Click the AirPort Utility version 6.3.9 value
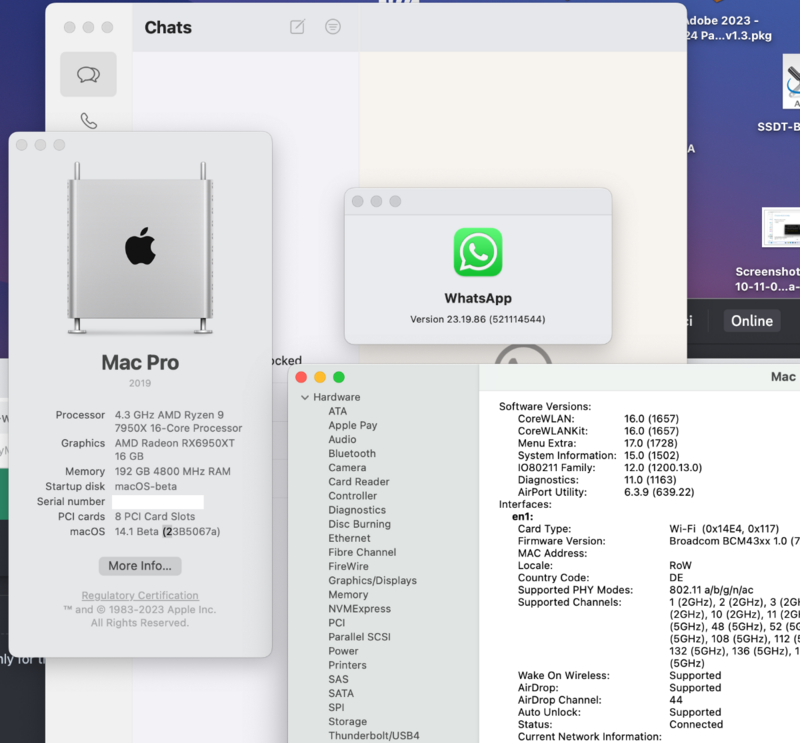 pyautogui.click(x=659, y=492)
